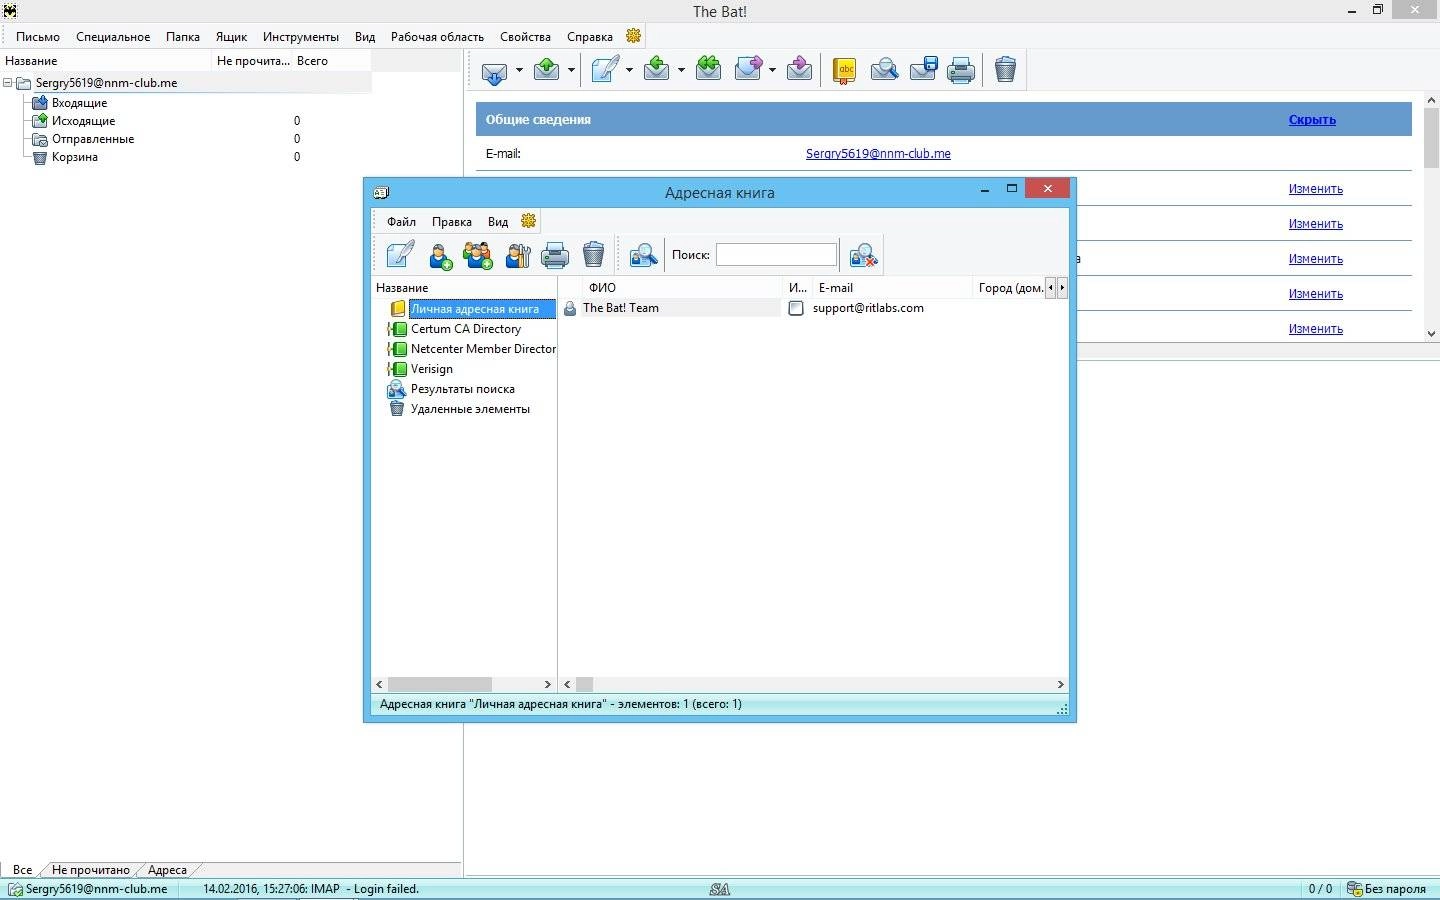Open the forward message dropdown arrow
The height and width of the screenshot is (900, 1440).
point(772,71)
